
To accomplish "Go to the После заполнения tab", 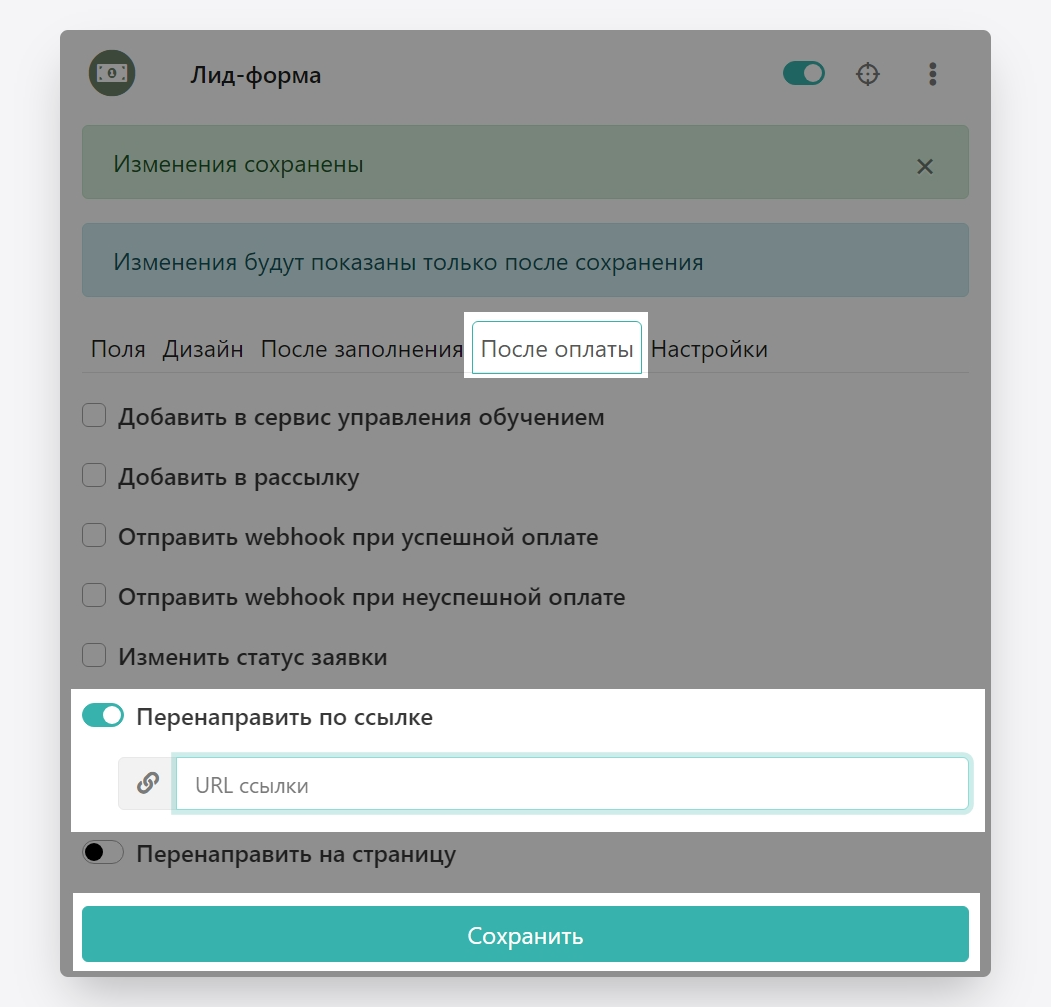I will coord(362,349).
